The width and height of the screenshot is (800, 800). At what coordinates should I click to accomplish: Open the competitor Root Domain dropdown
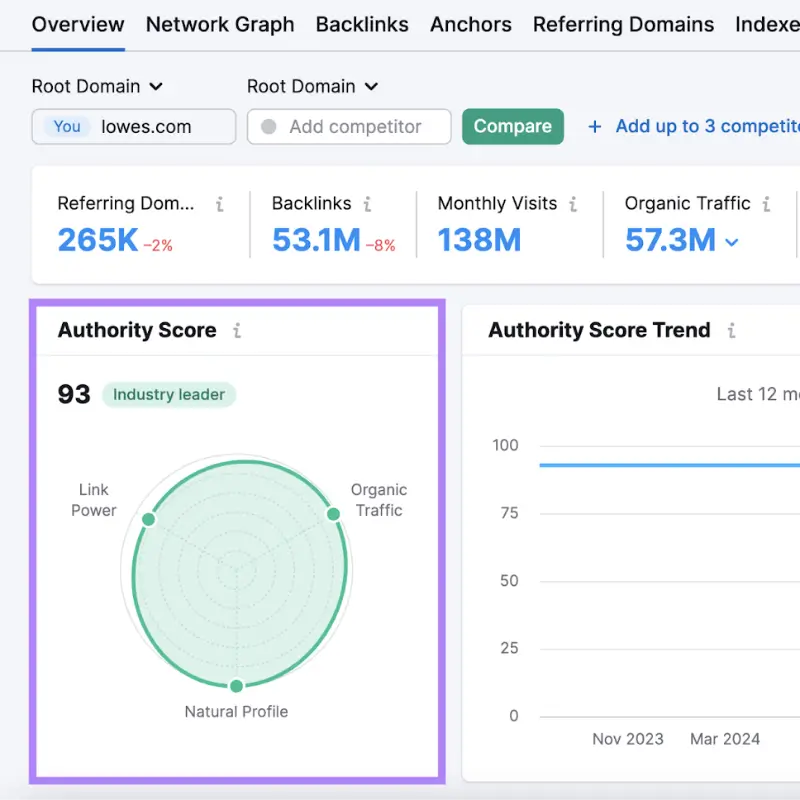pyautogui.click(x=312, y=86)
